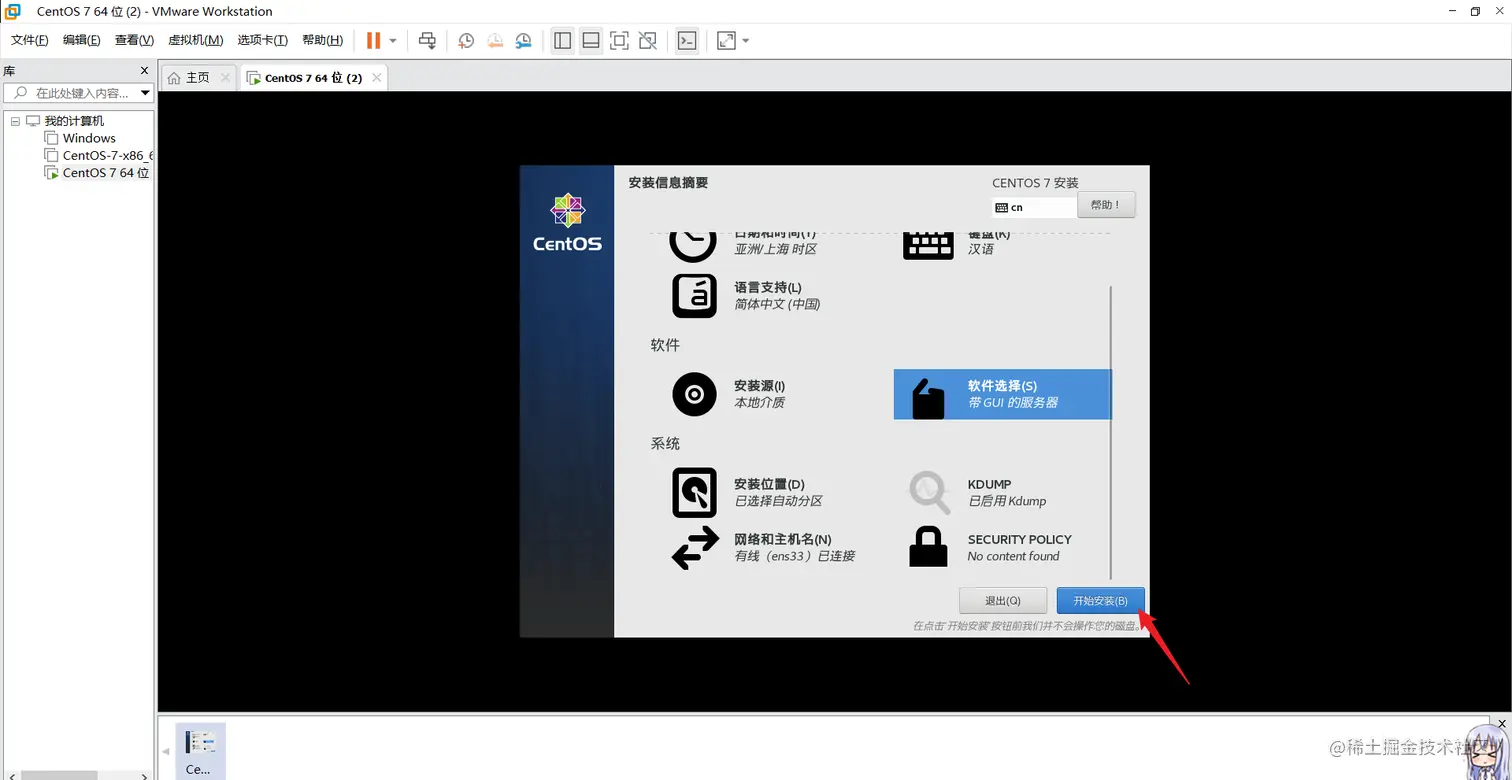Image resolution: width=1512 pixels, height=780 pixels.
Task: Click the 键盘 keyboard layout icon
Action: click(928, 245)
